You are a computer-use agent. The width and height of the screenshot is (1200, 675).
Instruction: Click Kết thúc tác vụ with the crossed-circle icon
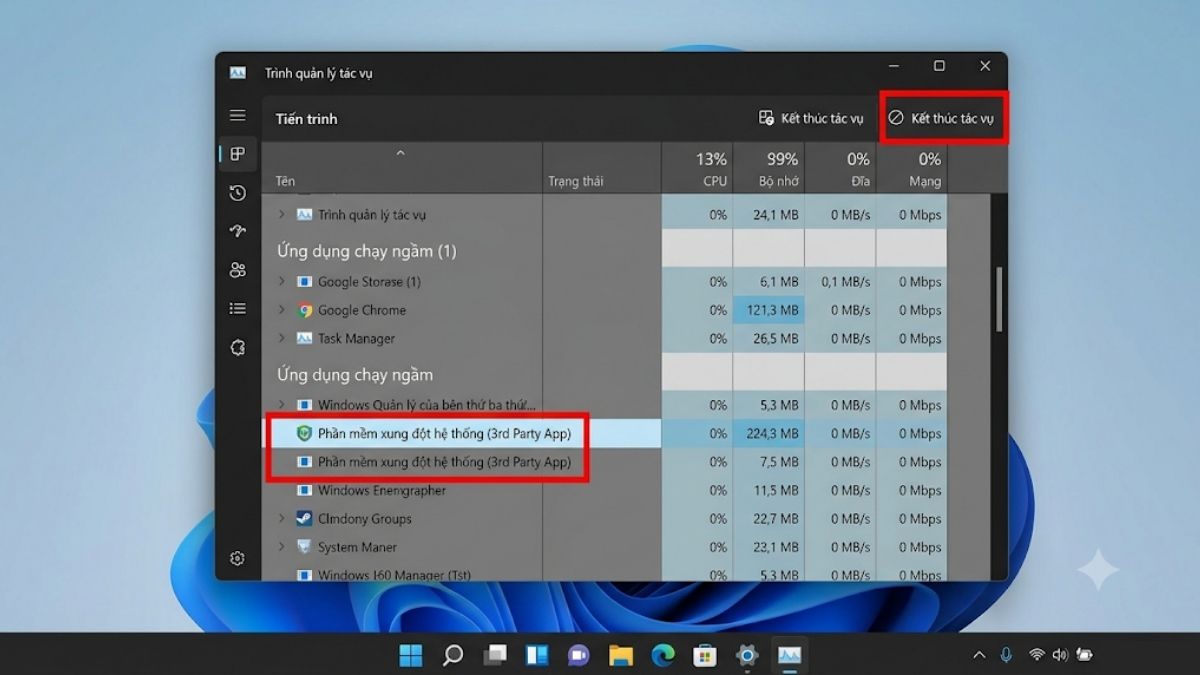tap(943, 118)
